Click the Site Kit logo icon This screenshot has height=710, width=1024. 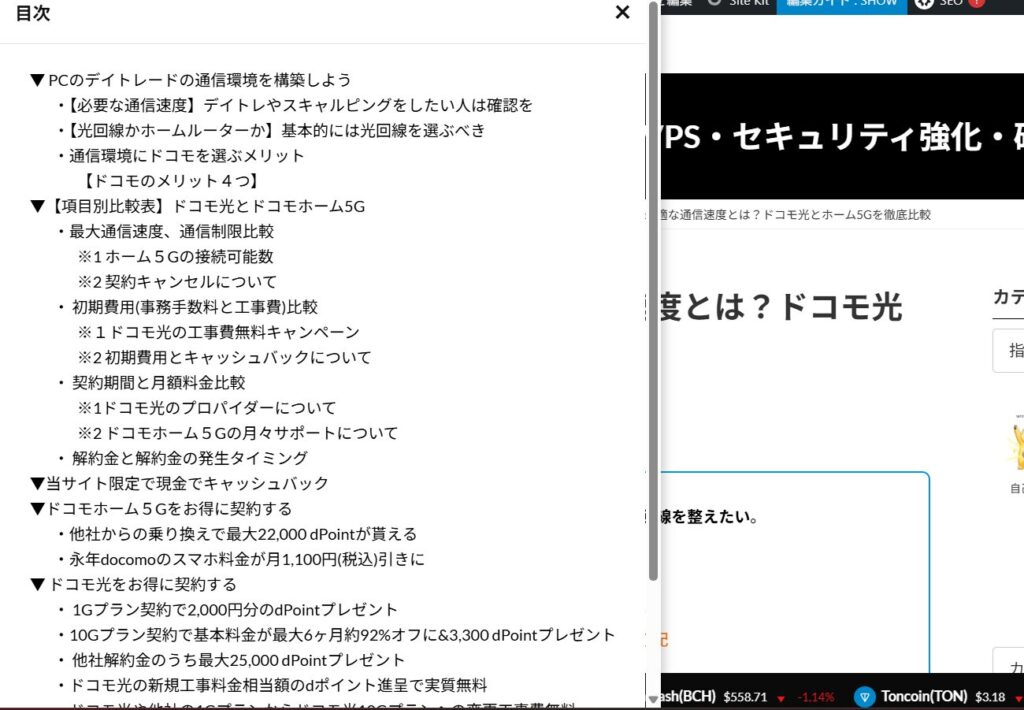coord(714,3)
